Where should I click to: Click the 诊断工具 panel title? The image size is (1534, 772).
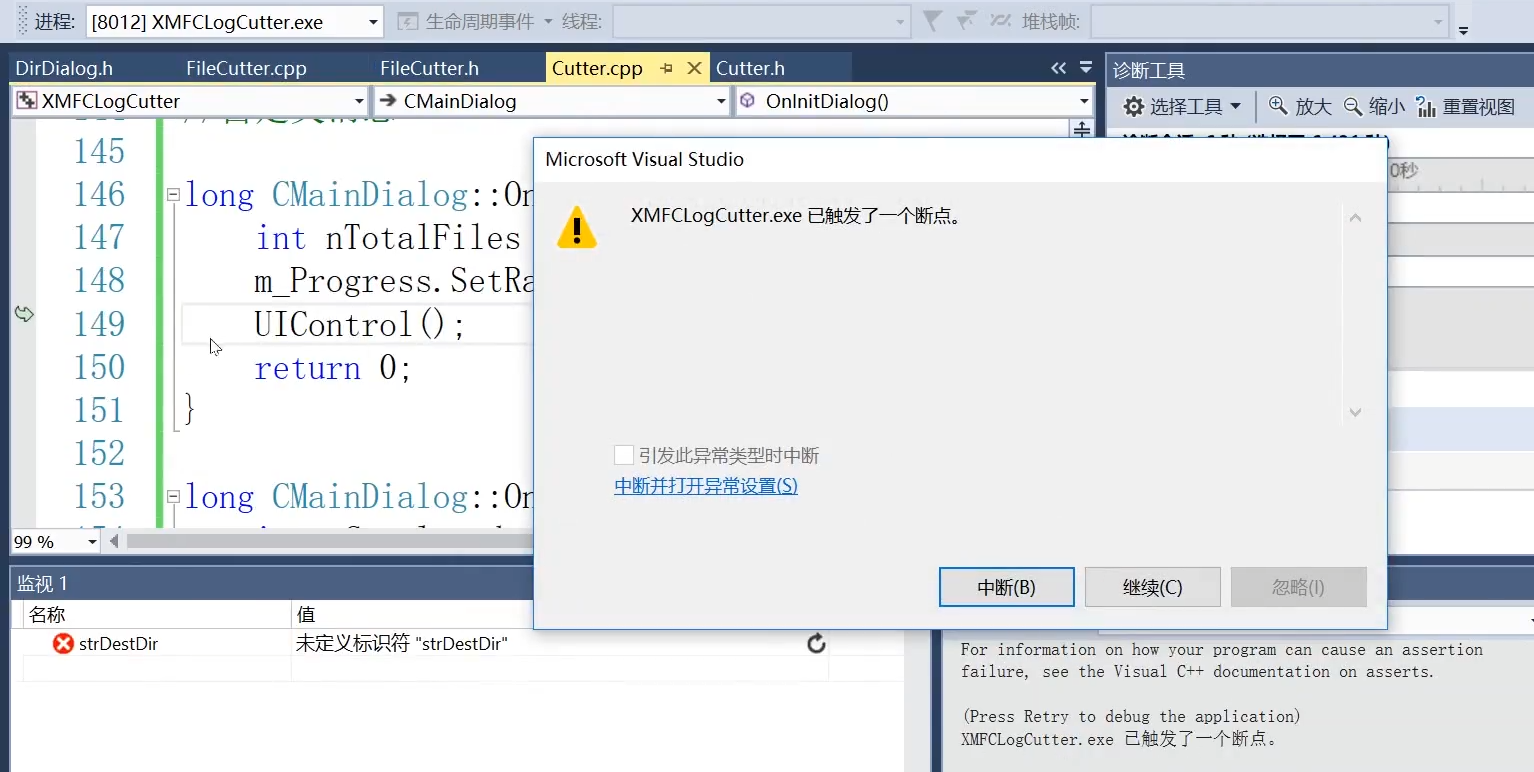point(1149,70)
